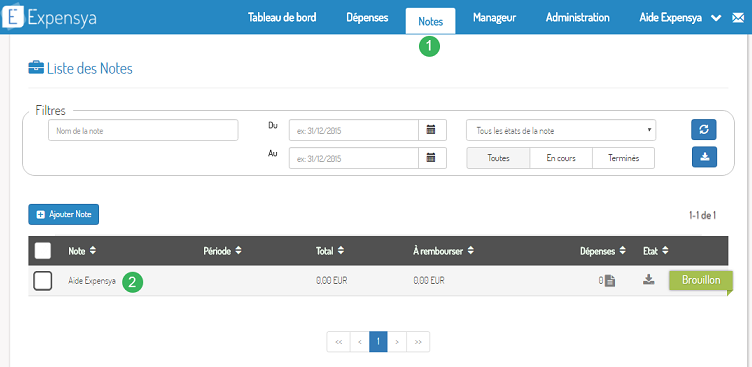Viewport: 752px width, 367px height.
Task: Go to previous page with < button
Action: (360, 342)
